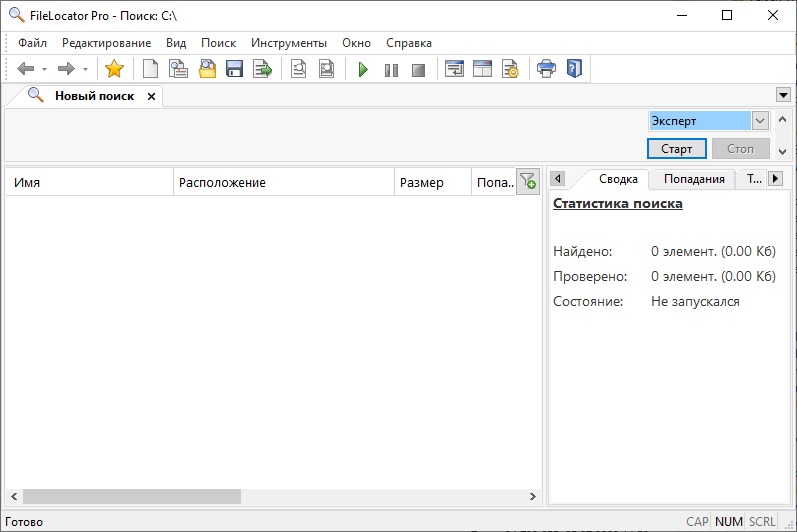Click the Print icon

click(x=546, y=69)
